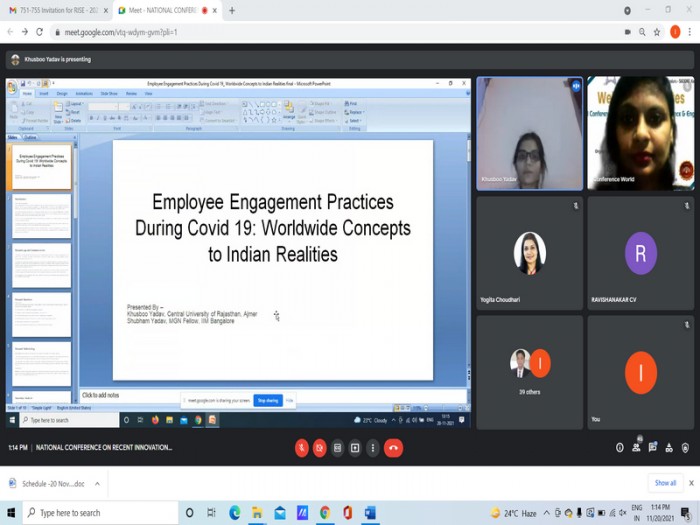Image resolution: width=700 pixels, height=525 pixels.
Task: Open the chat with everyone panel
Action: [652, 448]
